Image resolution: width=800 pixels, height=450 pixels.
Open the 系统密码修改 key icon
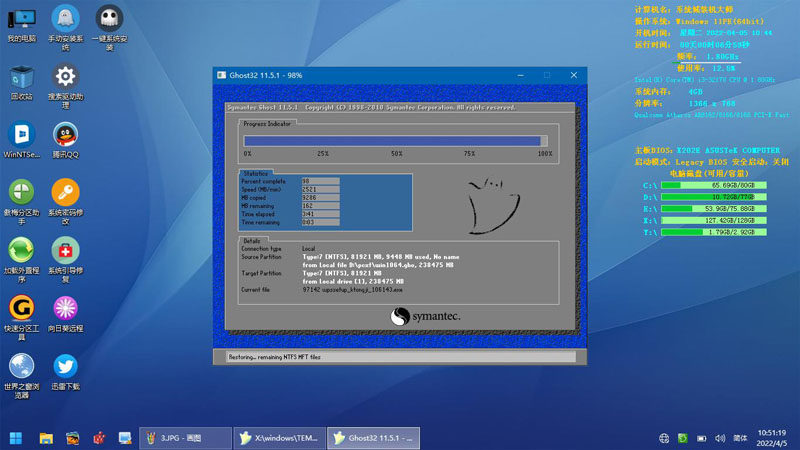click(65, 202)
